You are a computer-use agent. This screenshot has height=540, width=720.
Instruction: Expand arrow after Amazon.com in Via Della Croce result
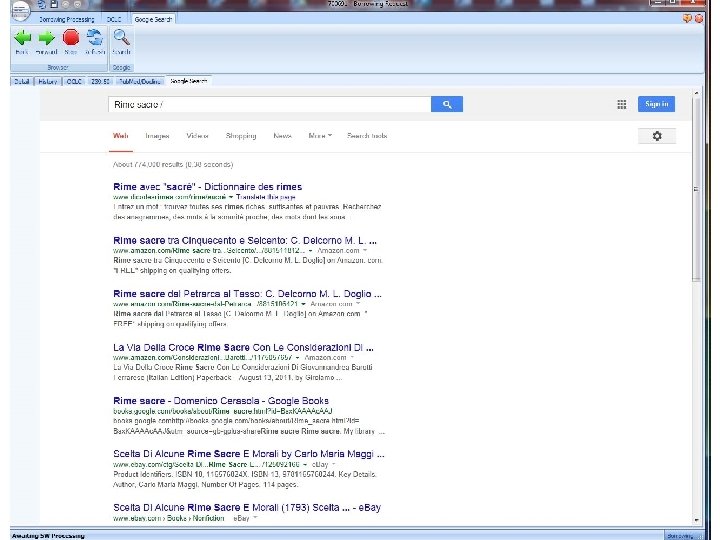coord(352,358)
